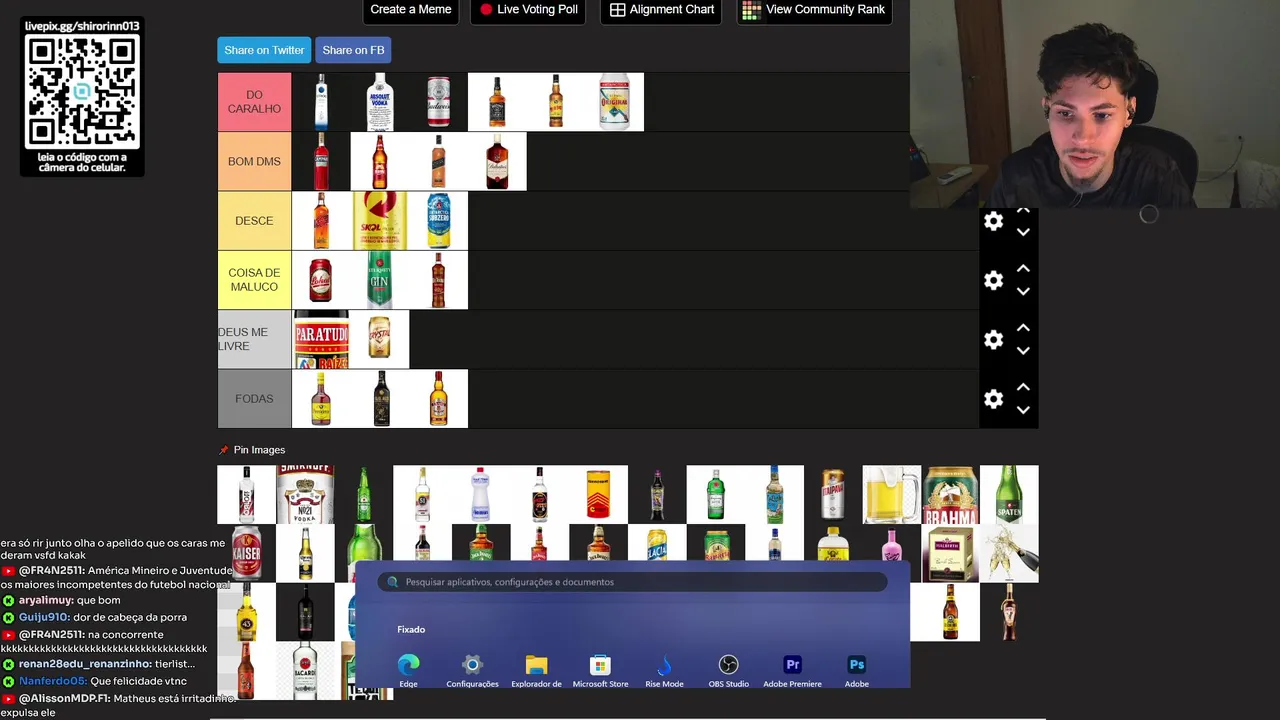
Task: Move DEUS ME LIVRE tier down
Action: [1023, 350]
